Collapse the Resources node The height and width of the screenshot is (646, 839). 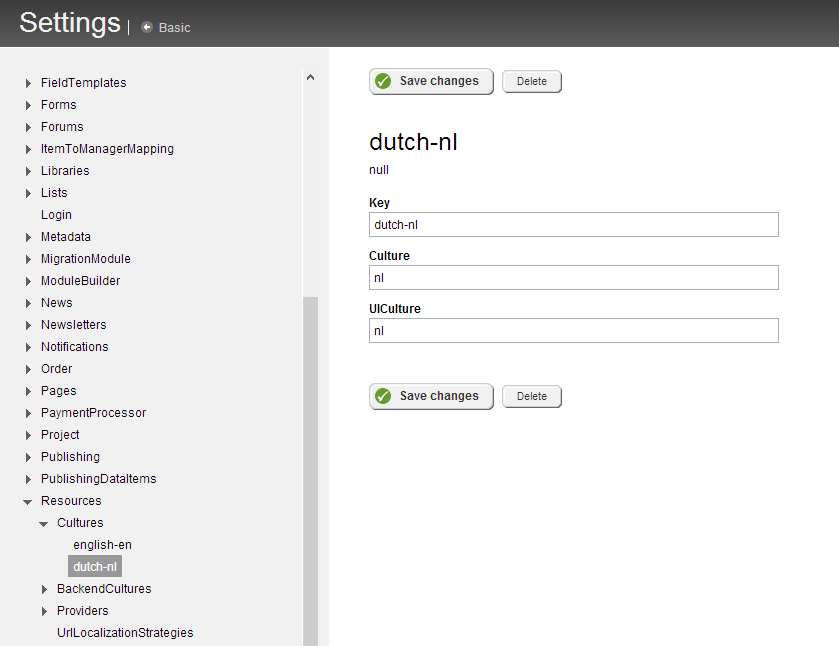(28, 502)
